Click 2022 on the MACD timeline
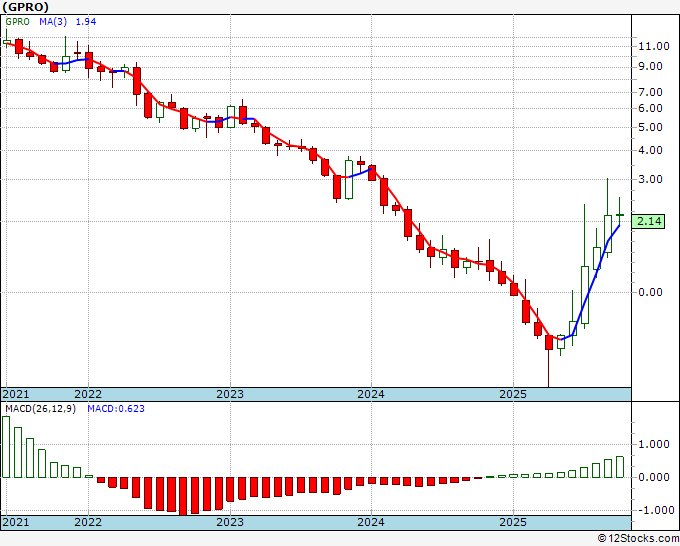 88,522
